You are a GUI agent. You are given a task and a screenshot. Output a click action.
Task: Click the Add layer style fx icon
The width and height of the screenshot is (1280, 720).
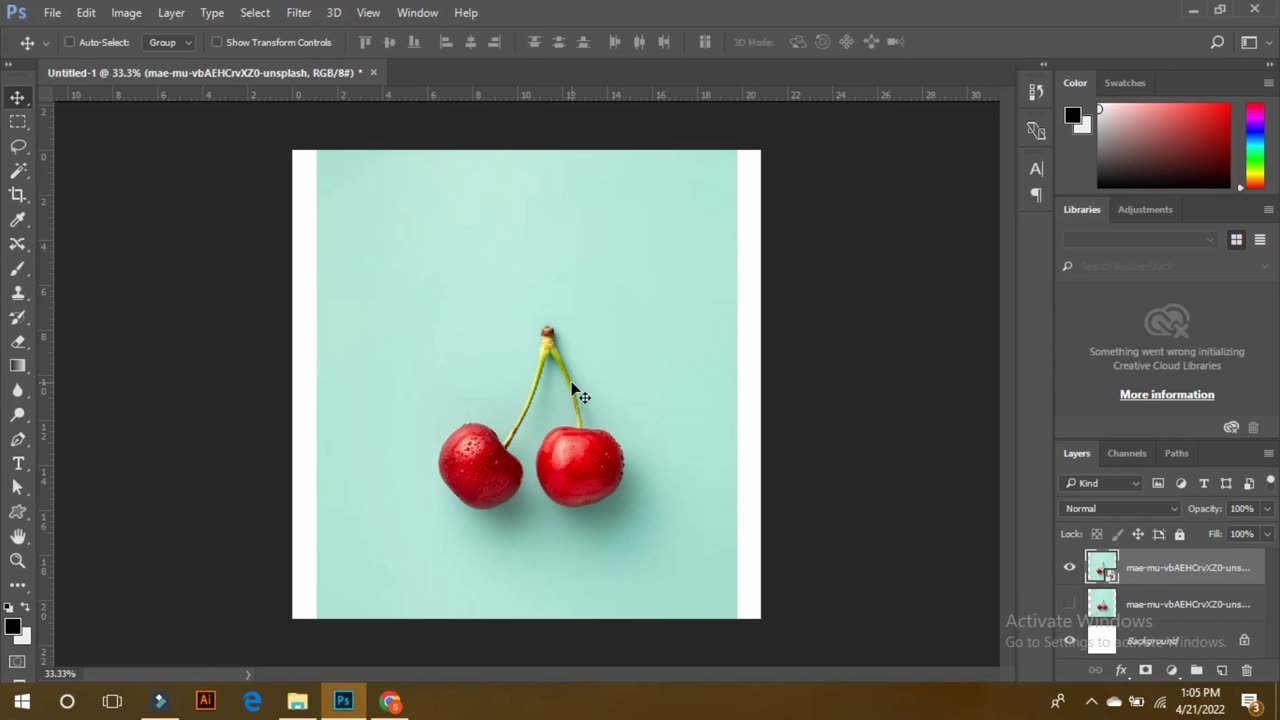pyautogui.click(x=1121, y=670)
